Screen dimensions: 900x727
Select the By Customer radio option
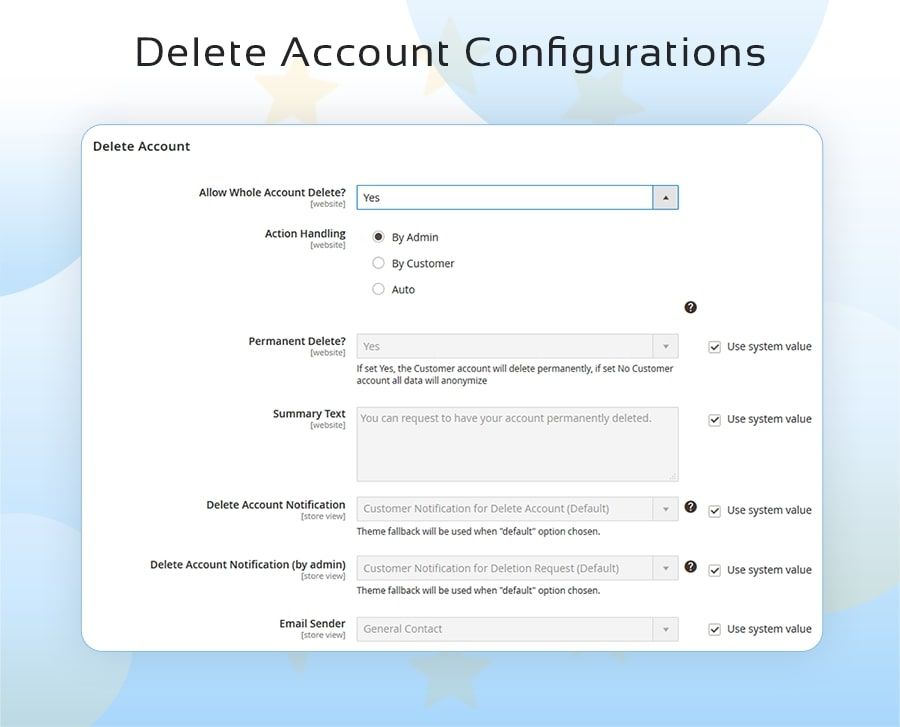click(378, 263)
